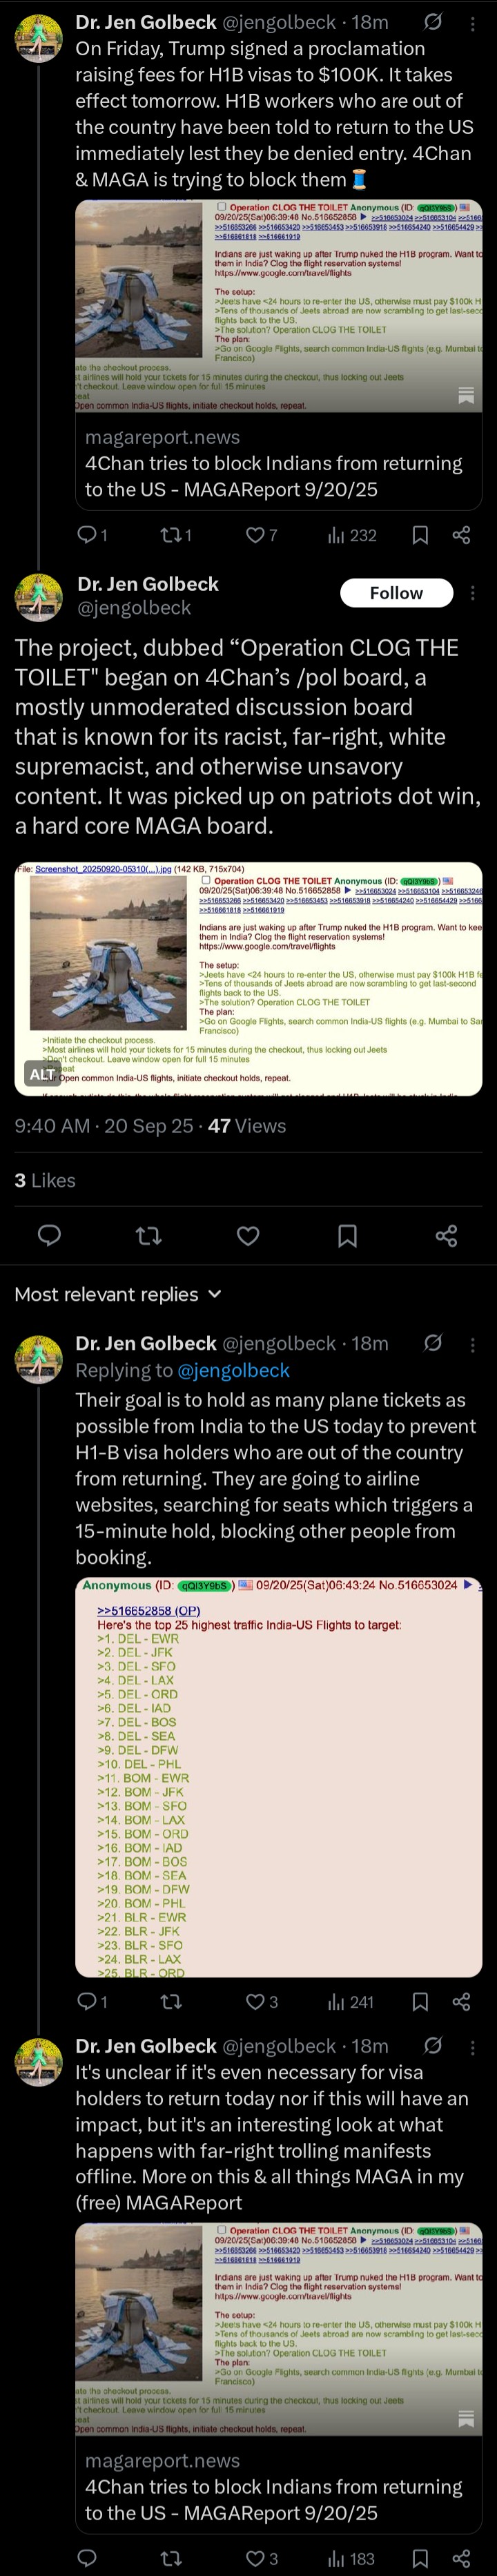Screen dimensions: 497x2576
Task: Like the top tweet showing 7 likes
Action: 256,535
